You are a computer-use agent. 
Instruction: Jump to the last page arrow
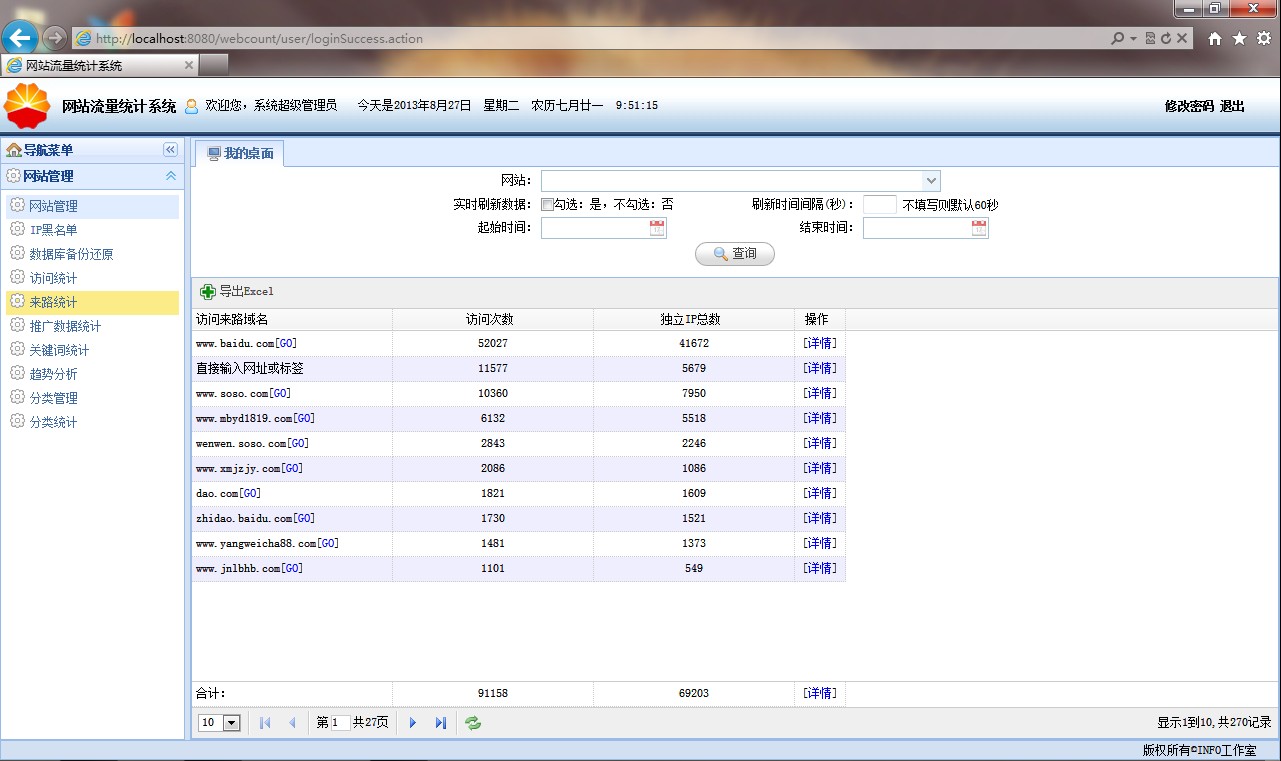point(440,723)
